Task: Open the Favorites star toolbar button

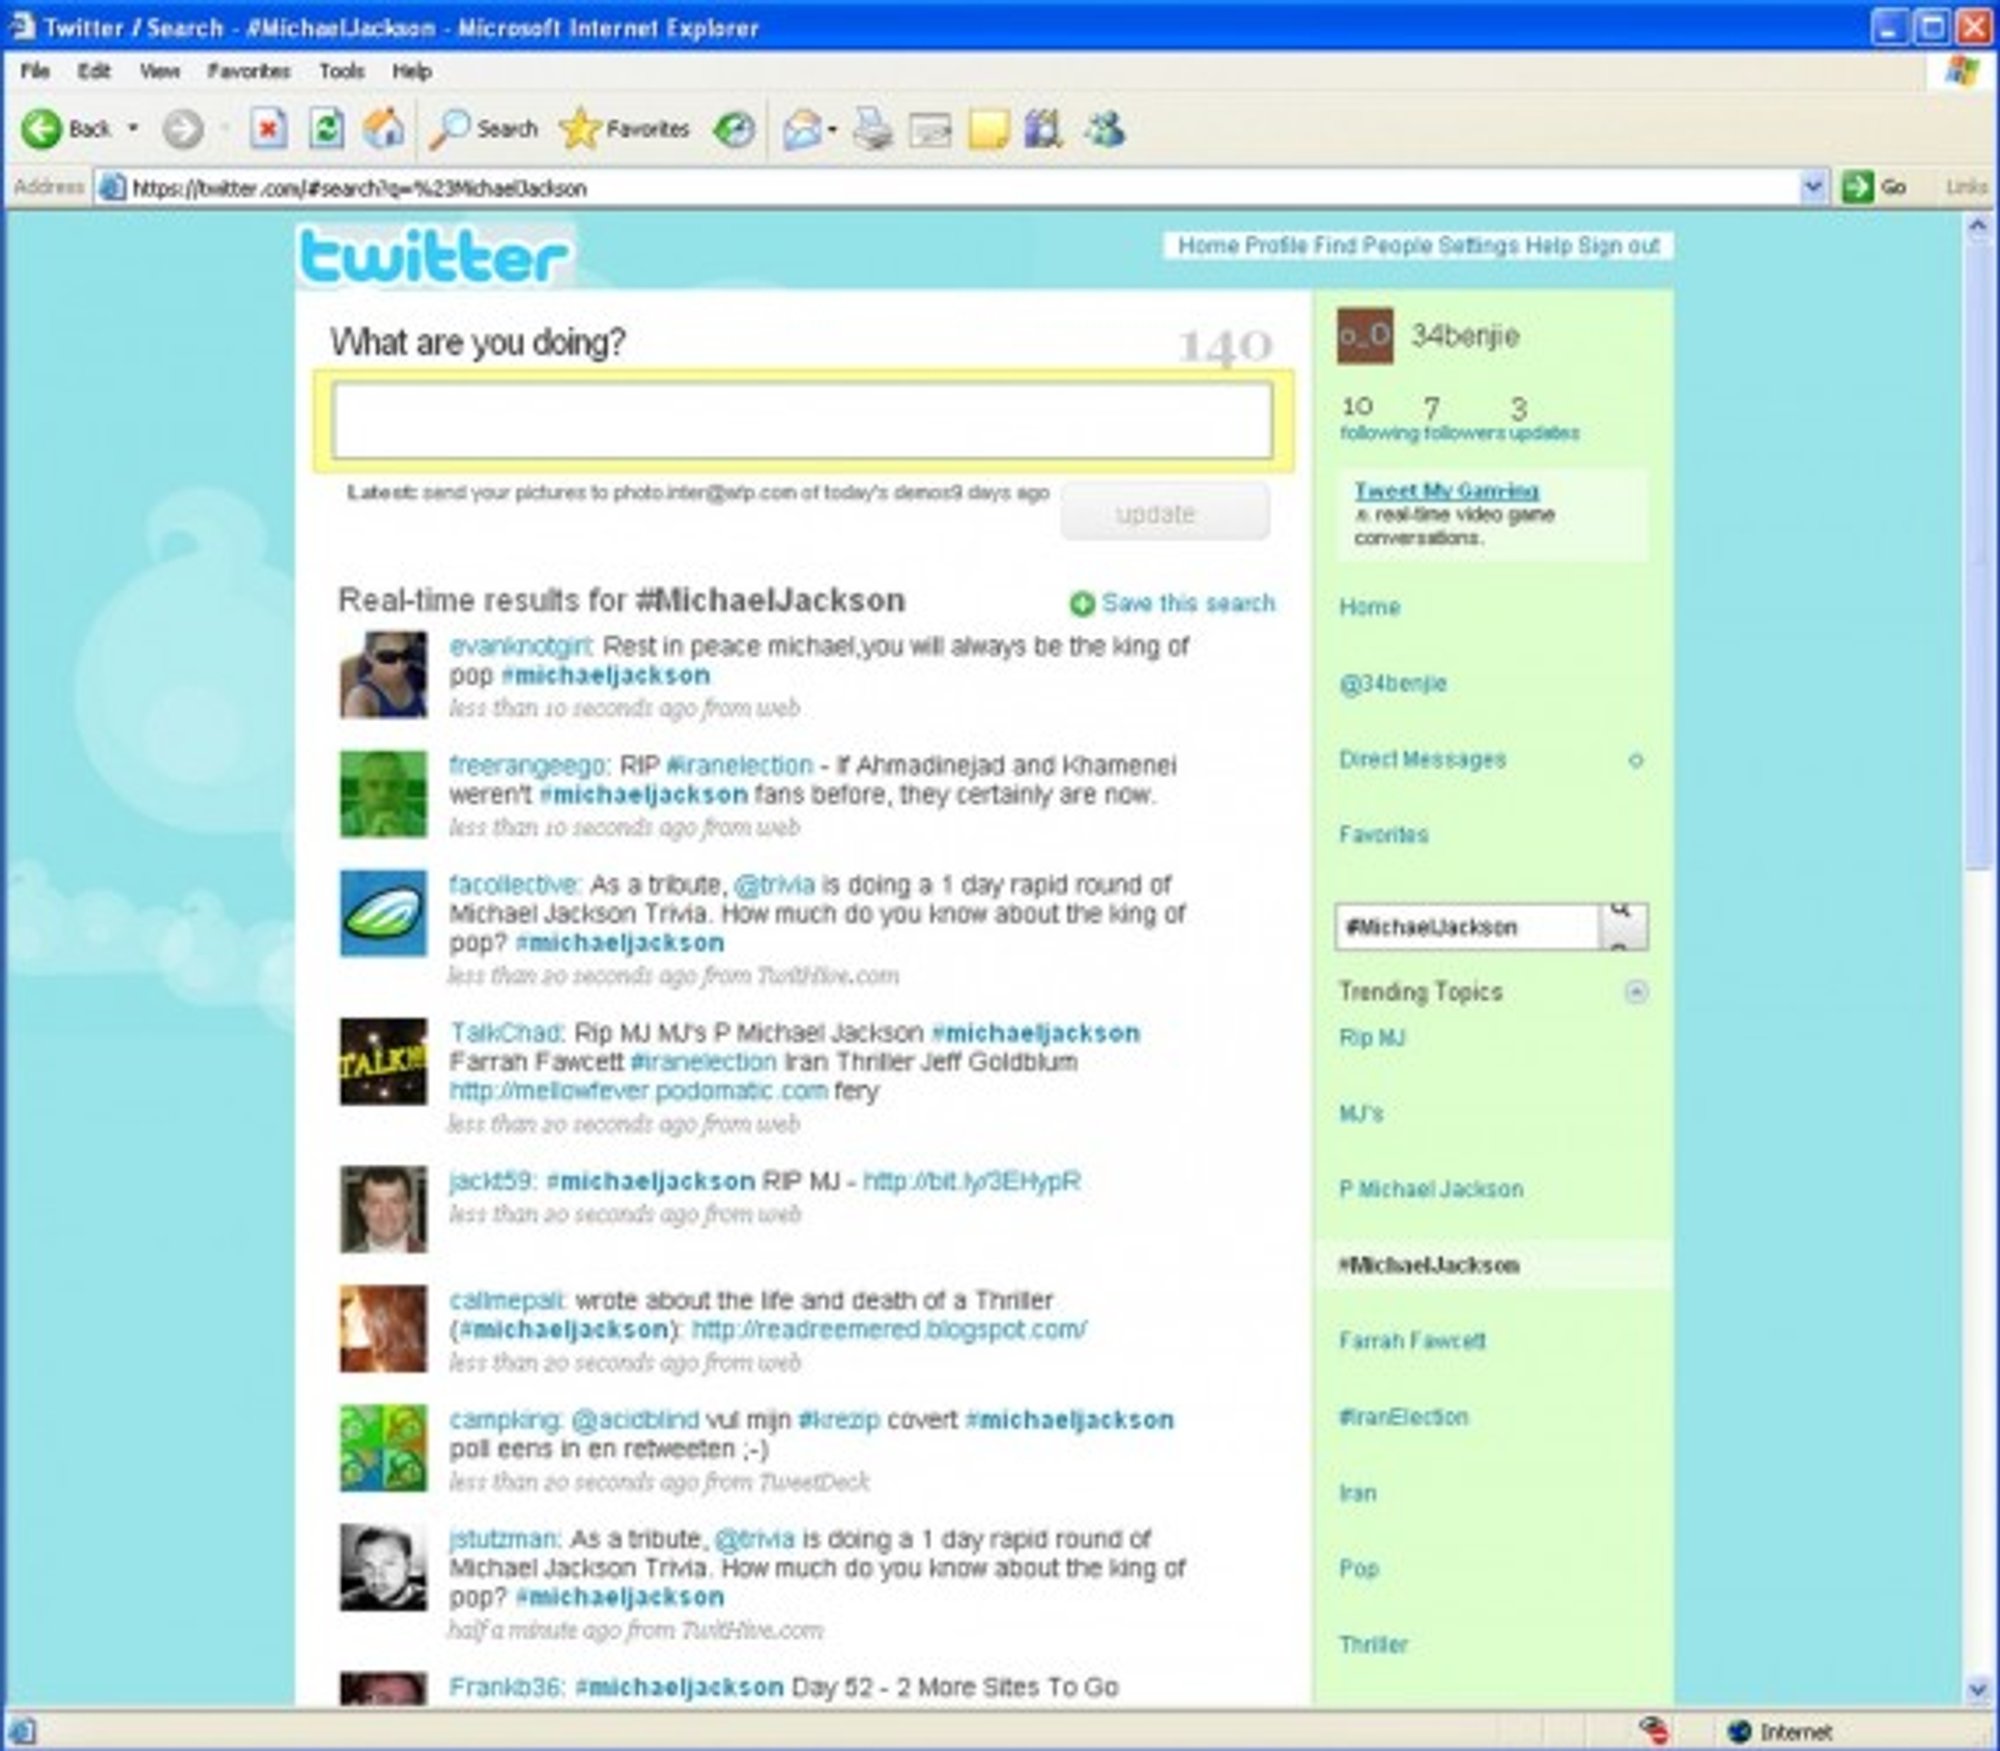Action: (x=625, y=129)
